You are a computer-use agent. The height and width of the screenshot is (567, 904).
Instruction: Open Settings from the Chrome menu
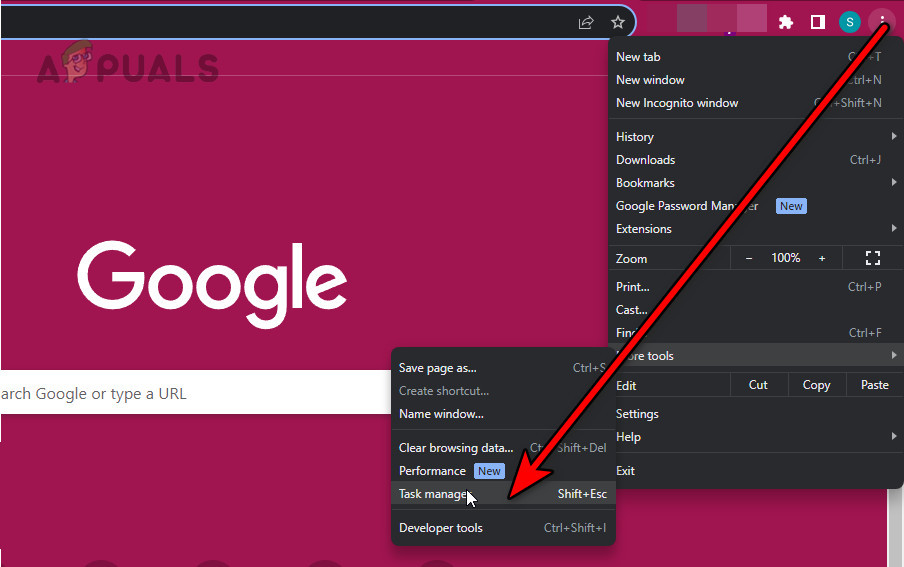pos(756,414)
